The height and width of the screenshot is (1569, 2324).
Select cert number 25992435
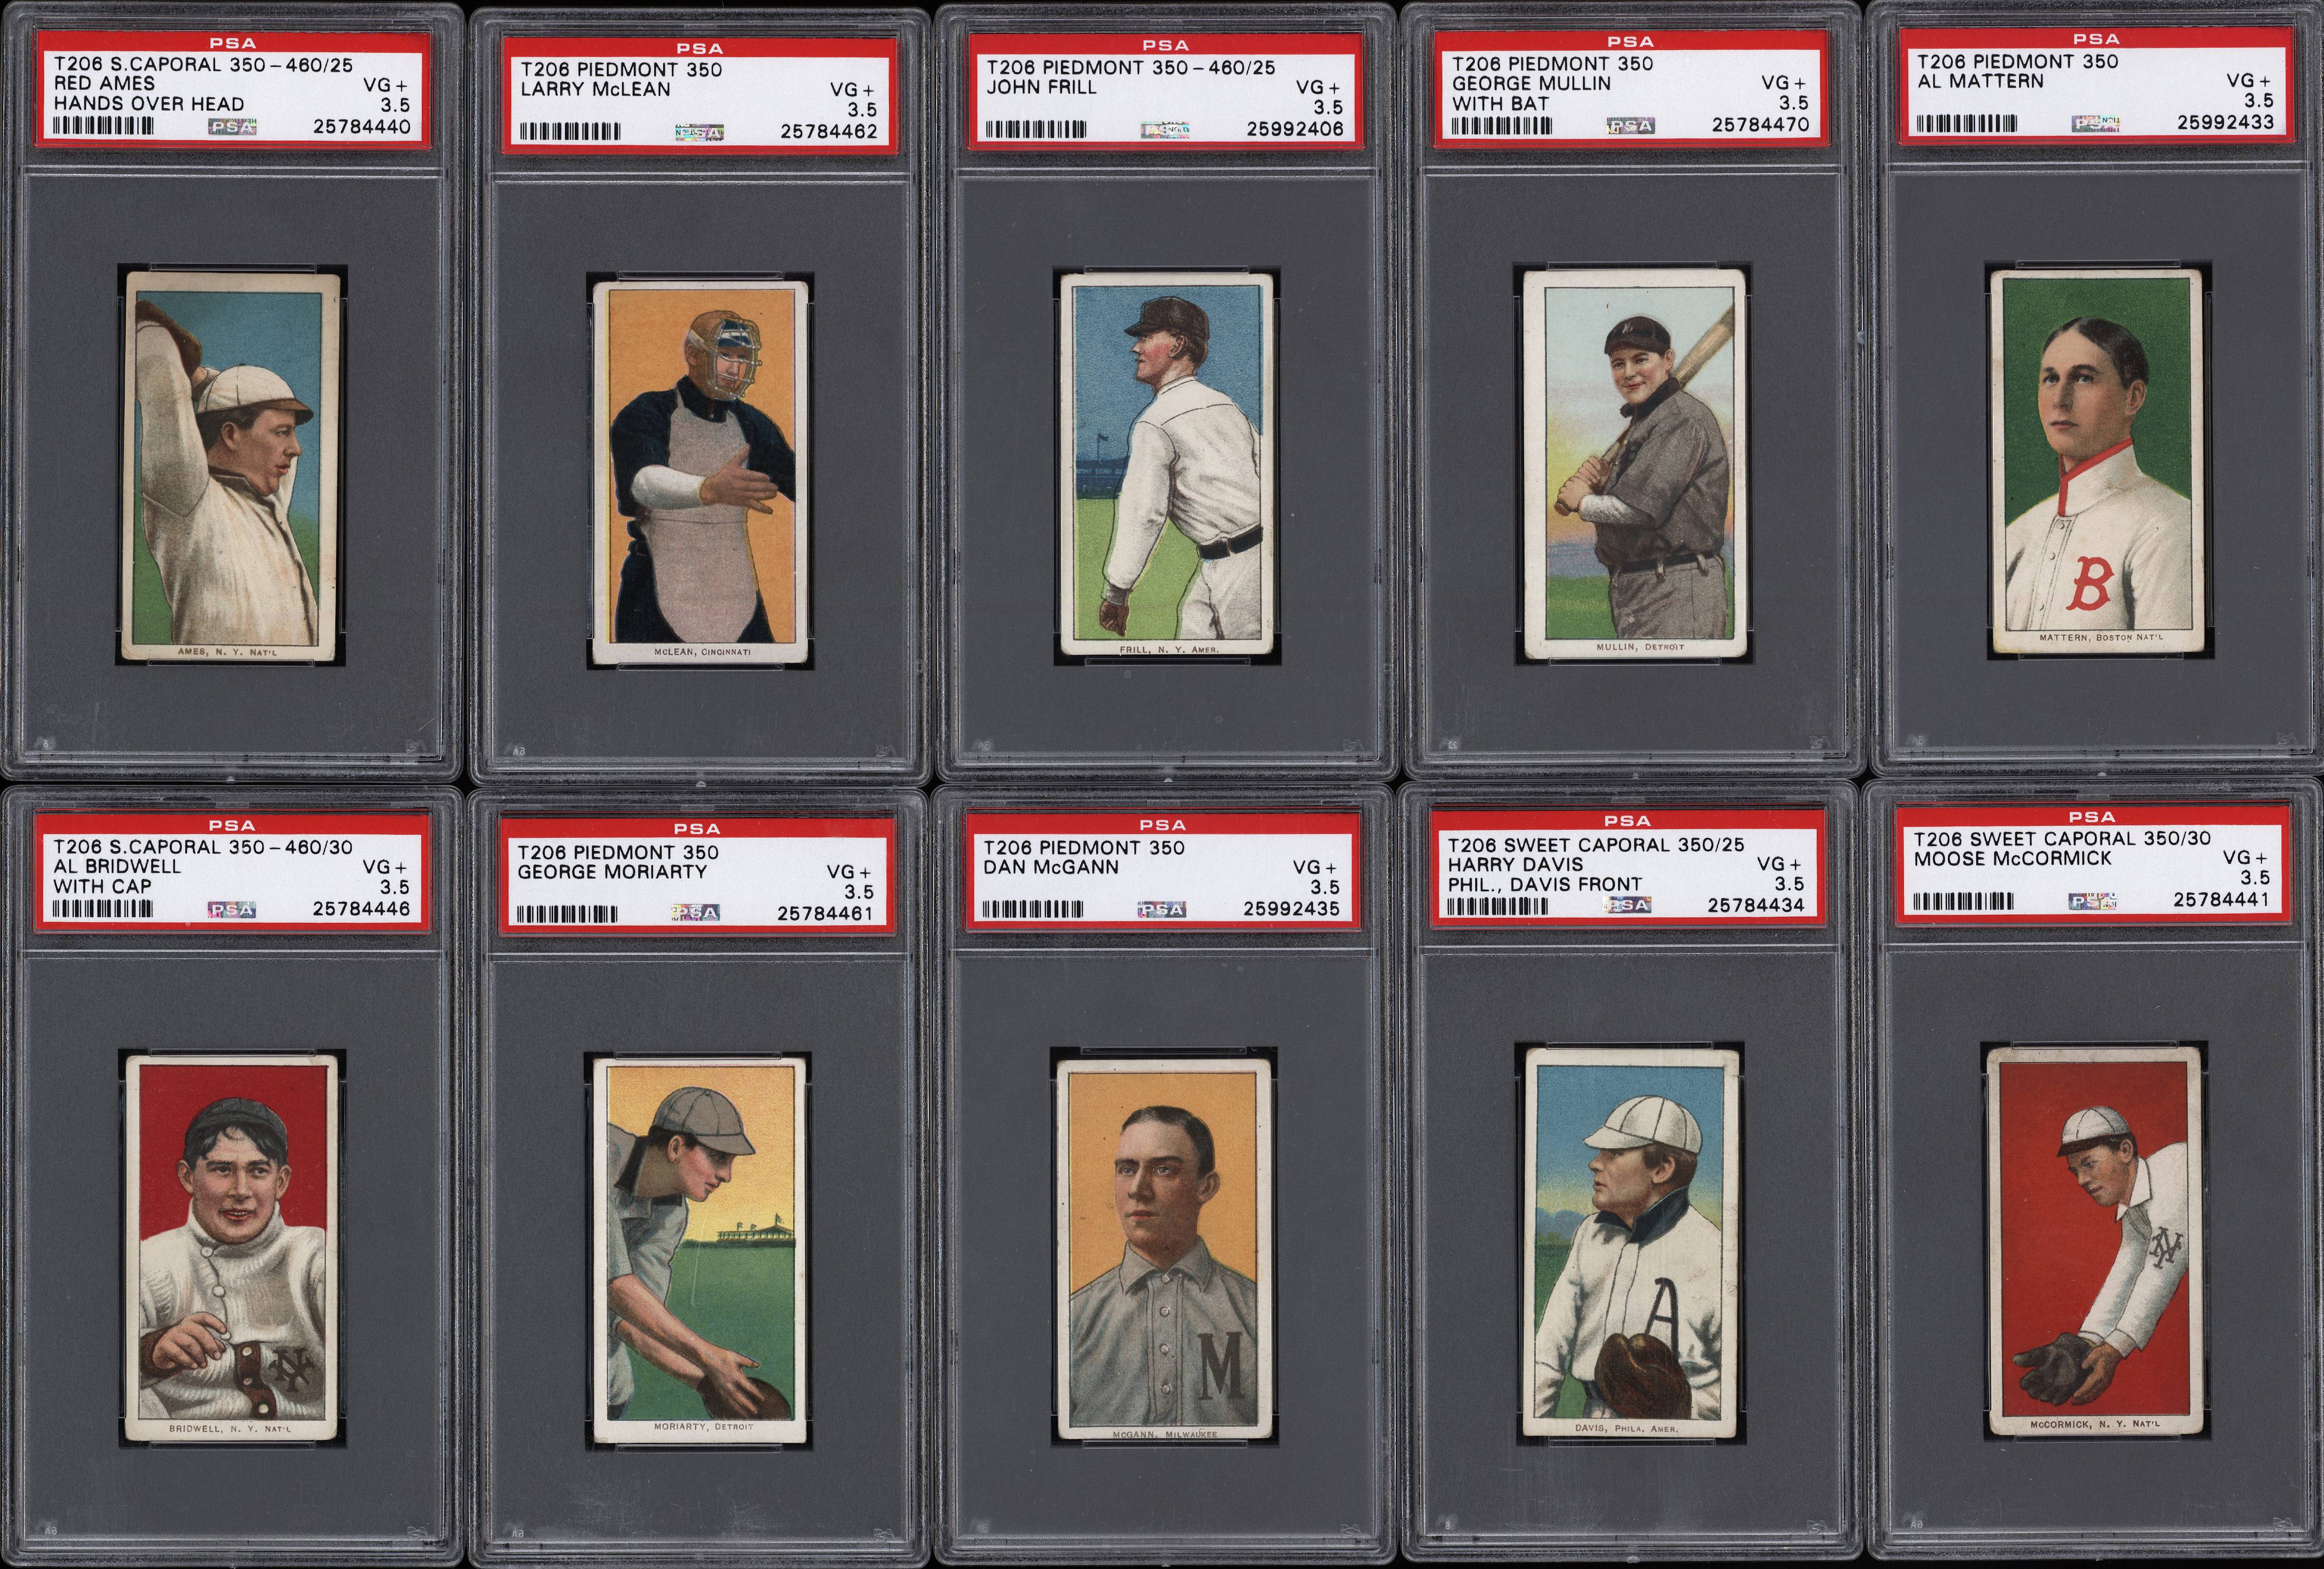point(1291,909)
